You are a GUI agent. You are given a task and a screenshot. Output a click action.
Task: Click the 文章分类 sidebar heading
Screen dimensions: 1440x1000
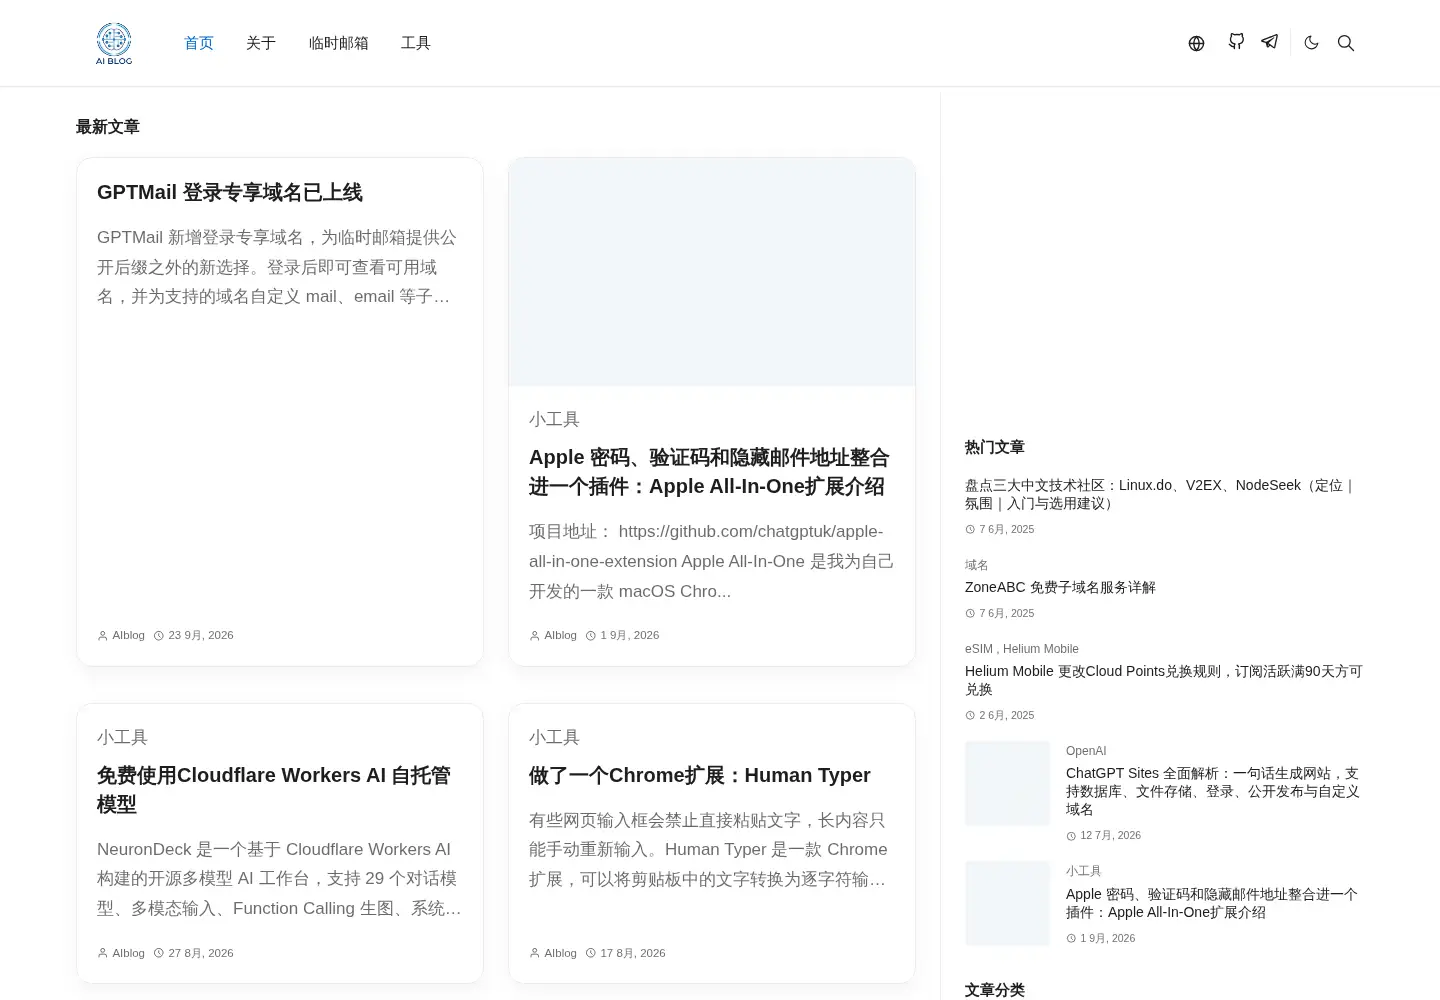[995, 990]
